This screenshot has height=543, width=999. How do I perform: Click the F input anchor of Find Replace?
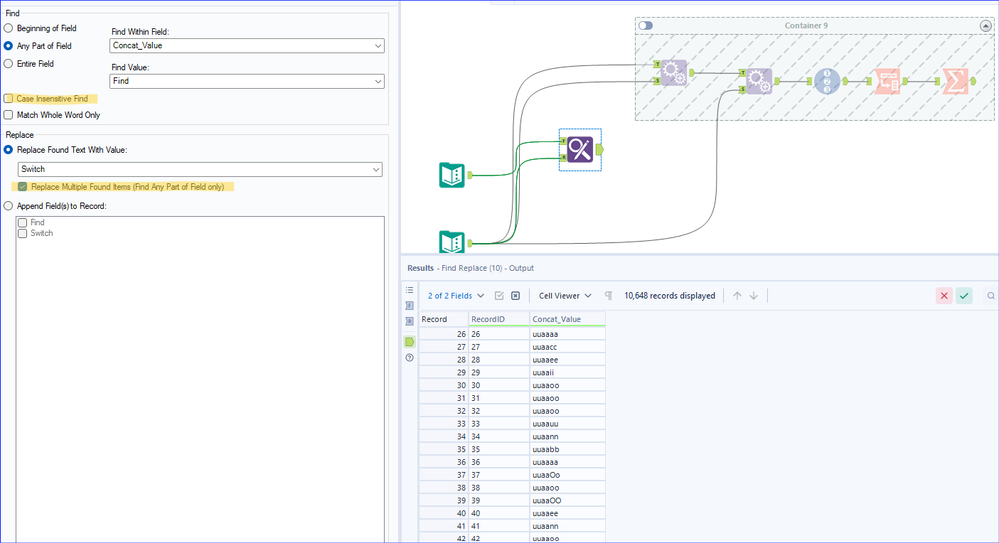point(563,141)
